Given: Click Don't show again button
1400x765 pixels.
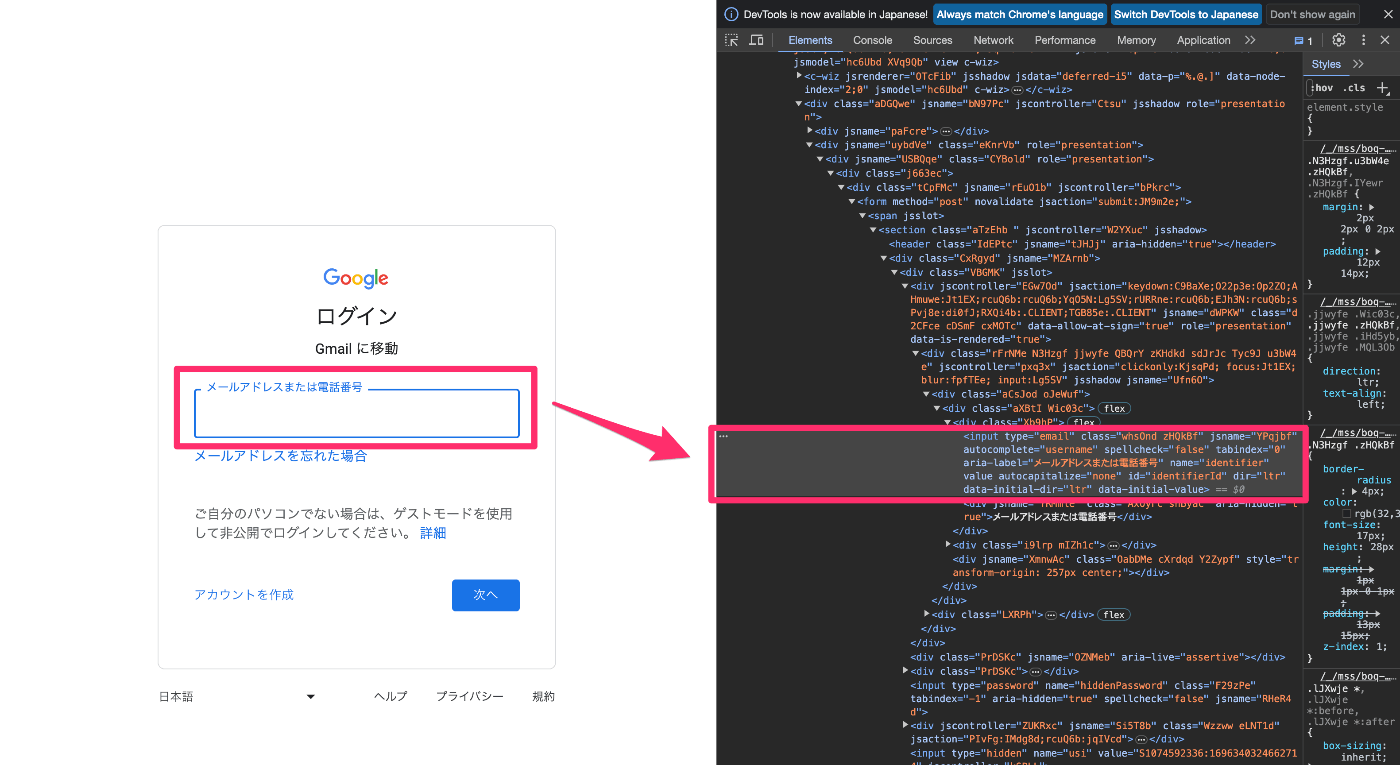Looking at the screenshot, I should 1312,14.
